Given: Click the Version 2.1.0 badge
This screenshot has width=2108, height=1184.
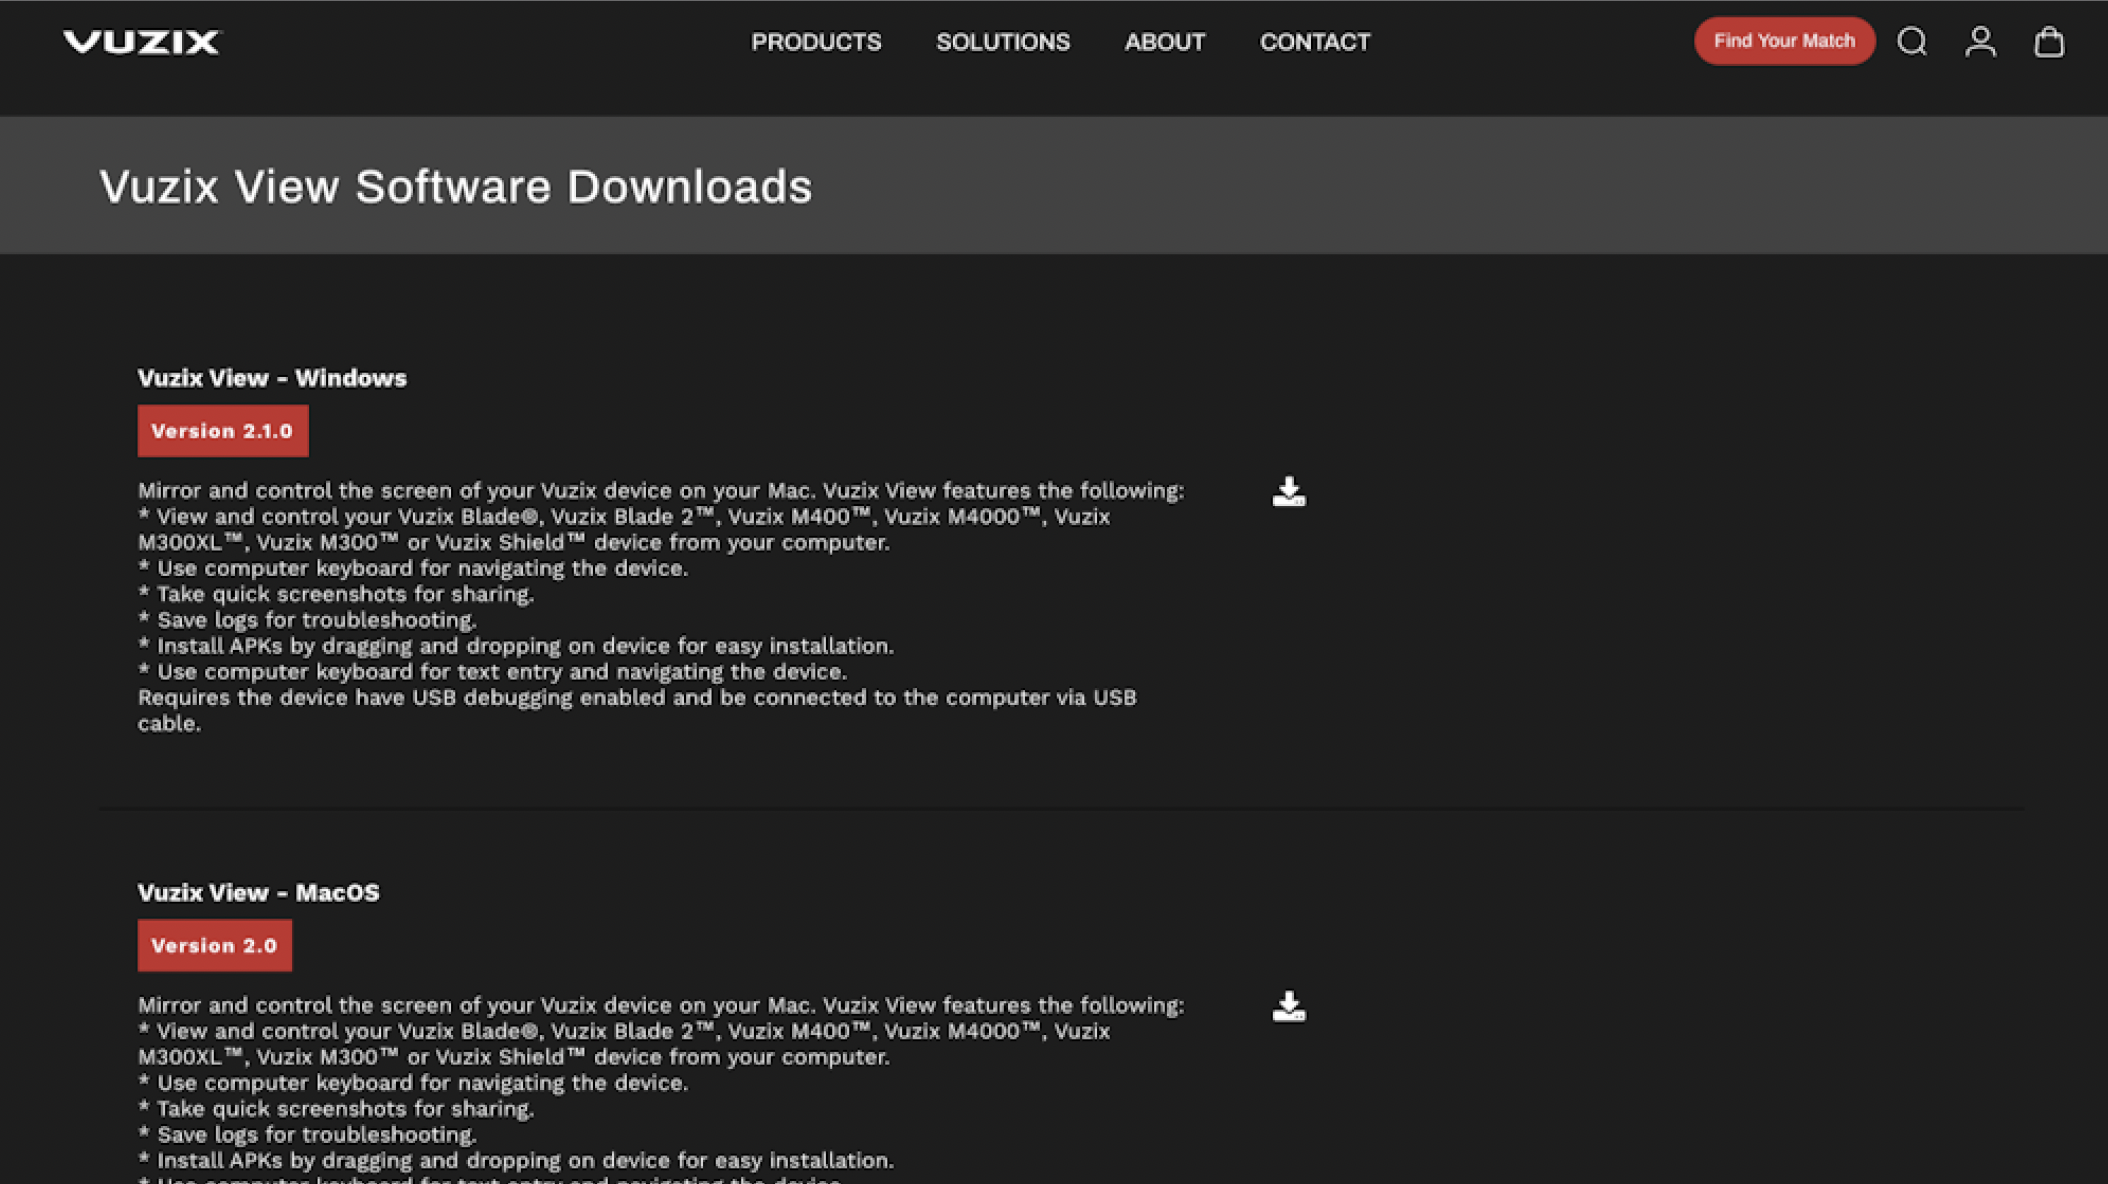Looking at the screenshot, I should (222, 431).
